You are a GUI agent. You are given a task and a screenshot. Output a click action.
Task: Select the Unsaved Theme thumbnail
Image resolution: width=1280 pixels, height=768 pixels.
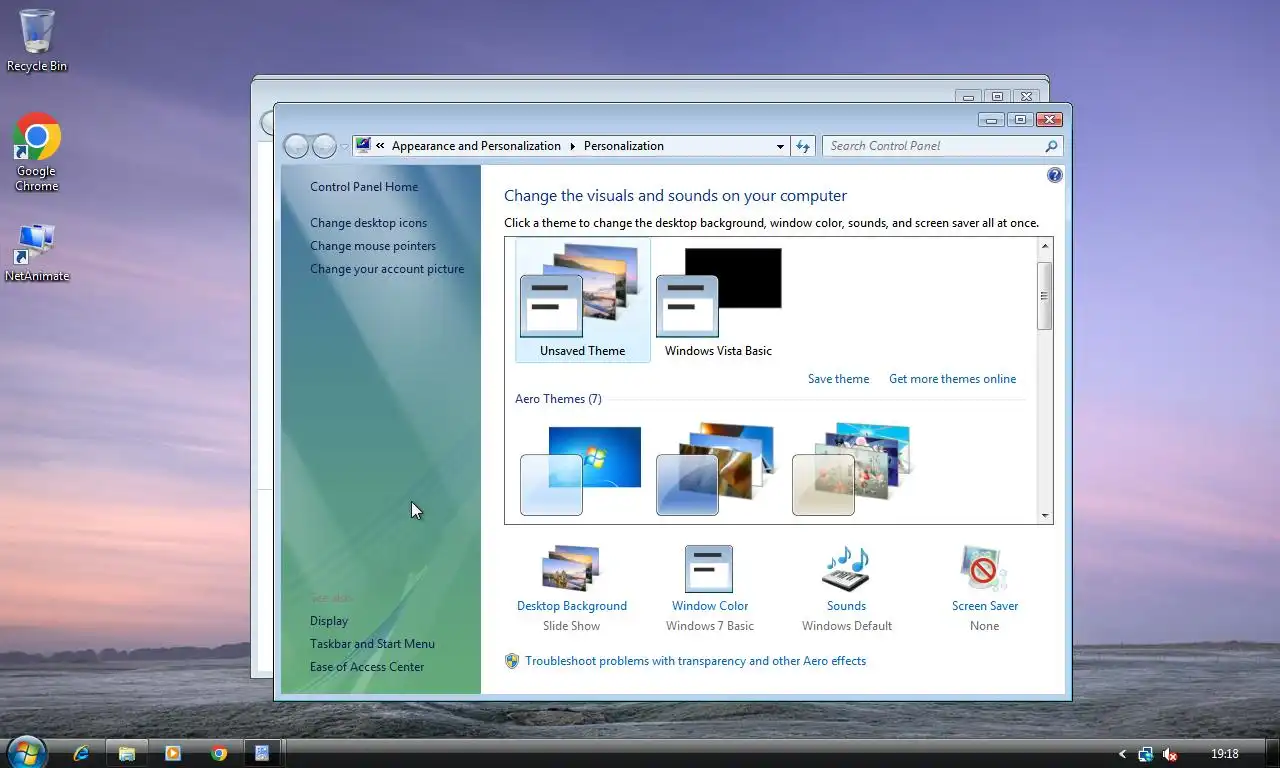(583, 300)
